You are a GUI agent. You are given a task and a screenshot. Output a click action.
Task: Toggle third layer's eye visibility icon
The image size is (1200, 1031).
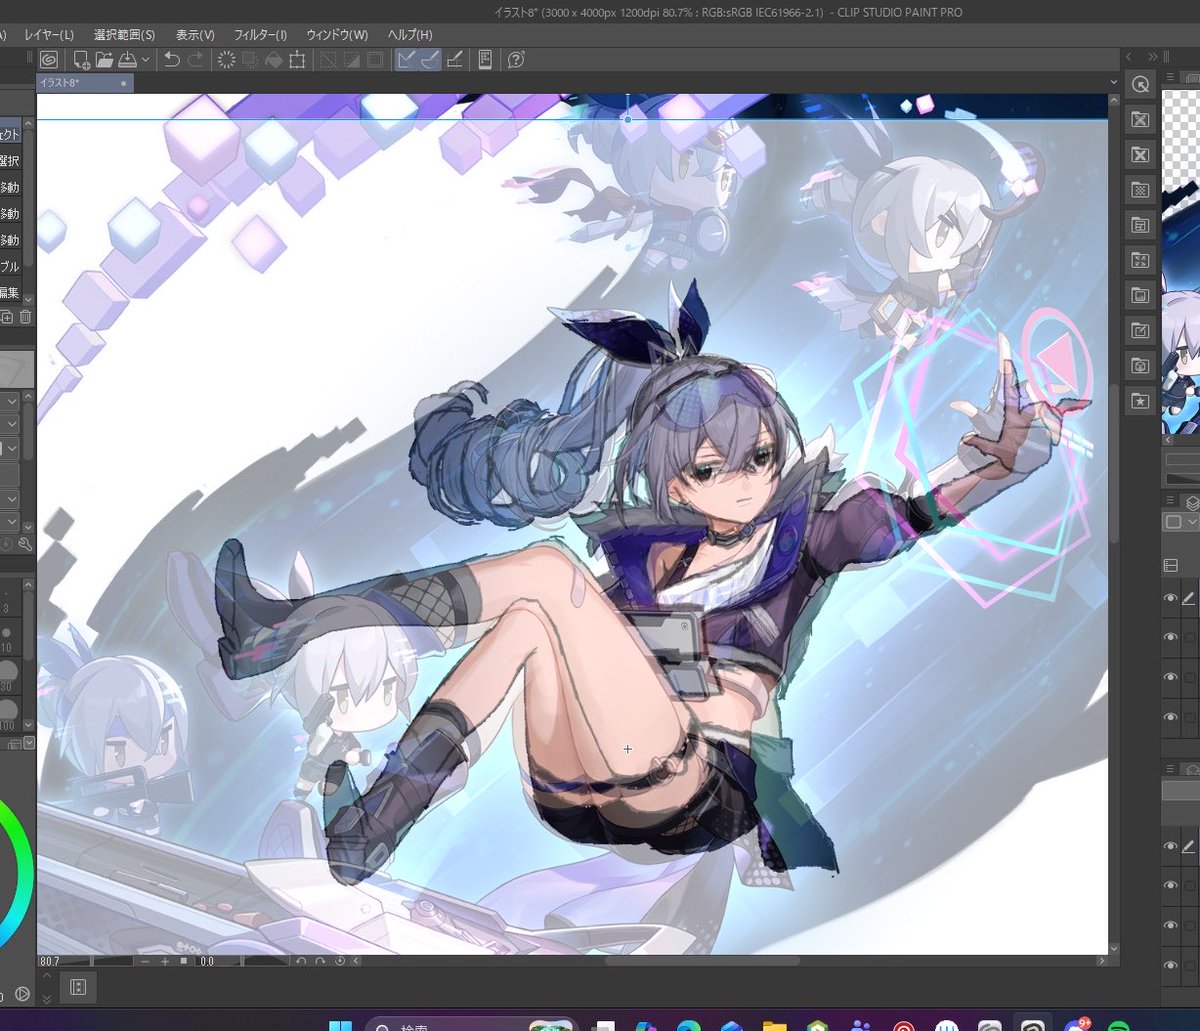[1170, 677]
